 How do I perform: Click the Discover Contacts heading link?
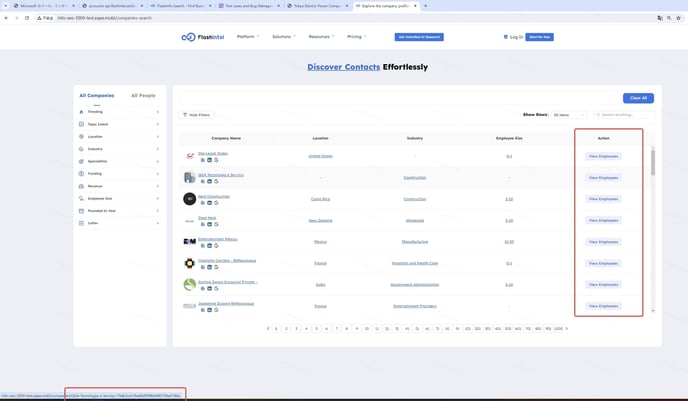(344, 67)
